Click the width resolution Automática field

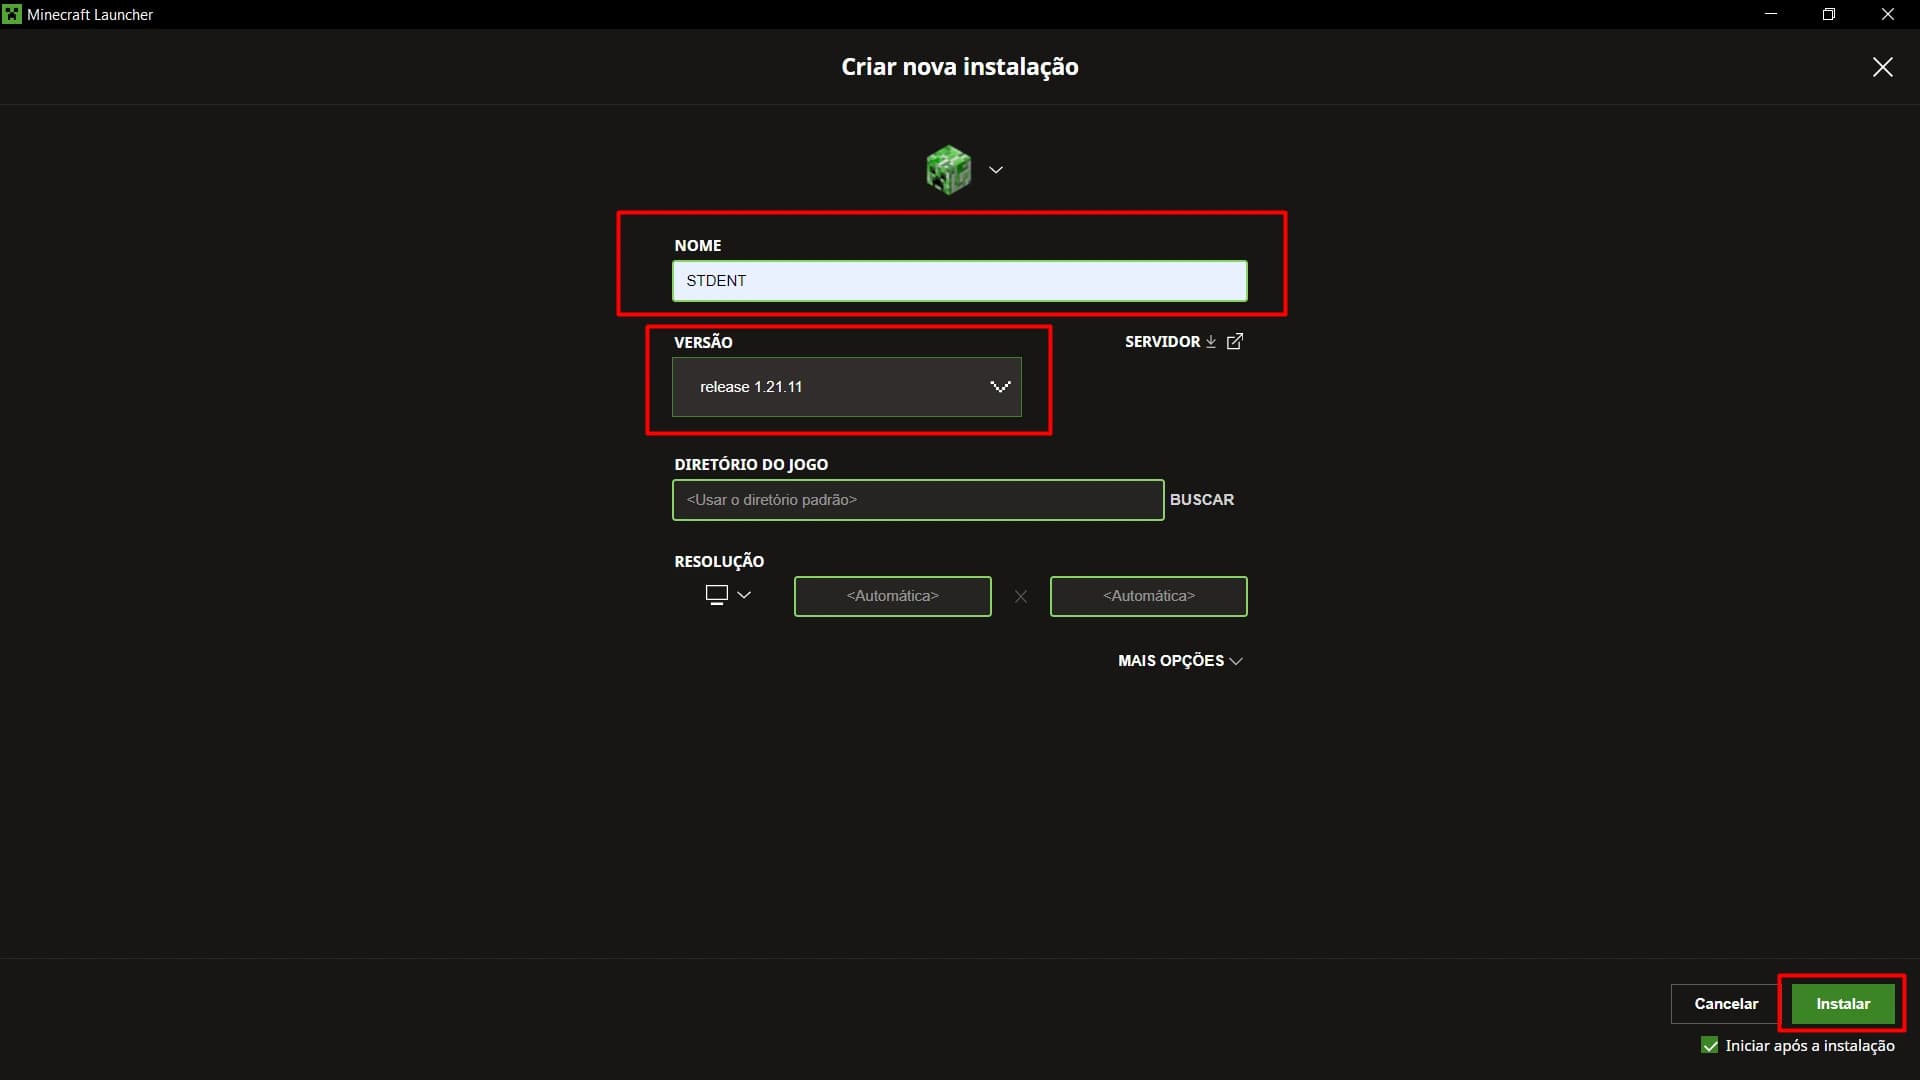point(892,595)
